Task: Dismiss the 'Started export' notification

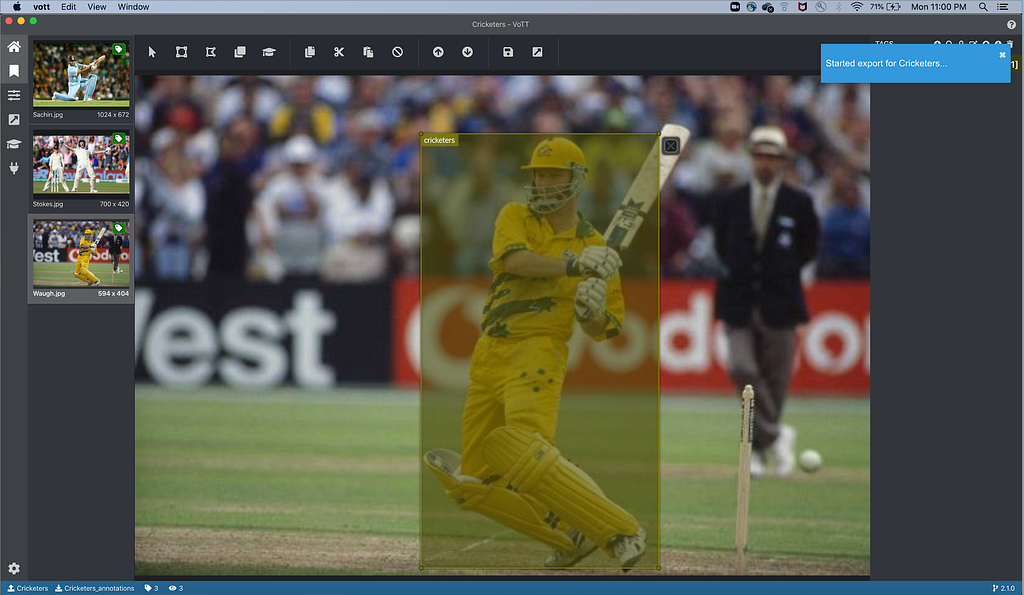Action: click(1002, 55)
